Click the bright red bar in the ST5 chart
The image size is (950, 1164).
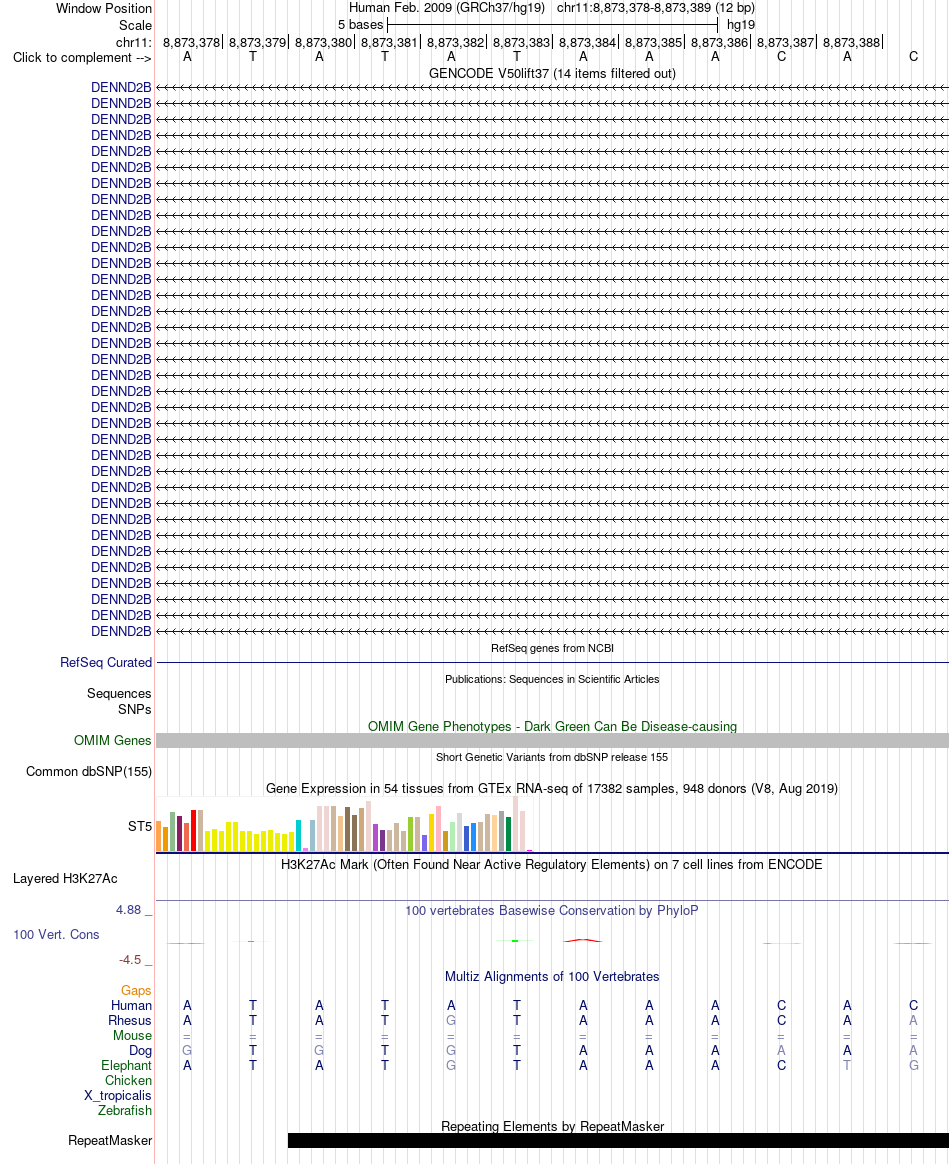click(x=194, y=830)
